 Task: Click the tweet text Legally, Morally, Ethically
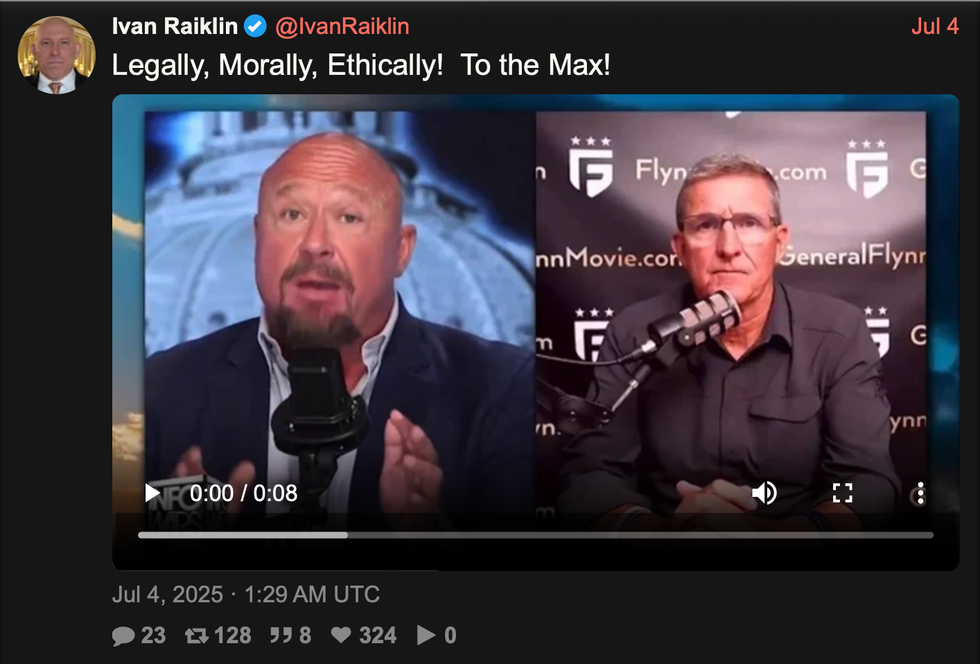tap(278, 65)
